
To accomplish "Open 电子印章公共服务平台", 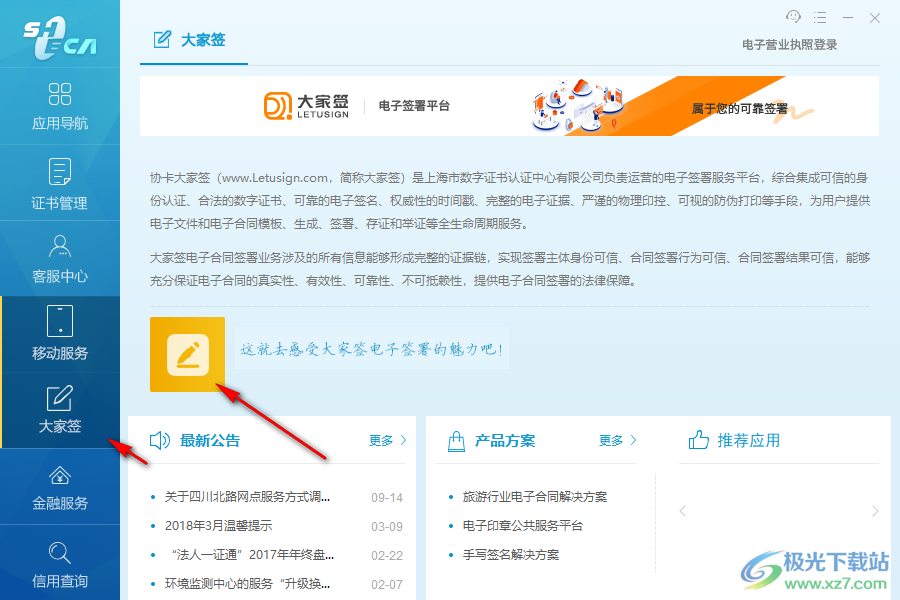I will [x=523, y=525].
